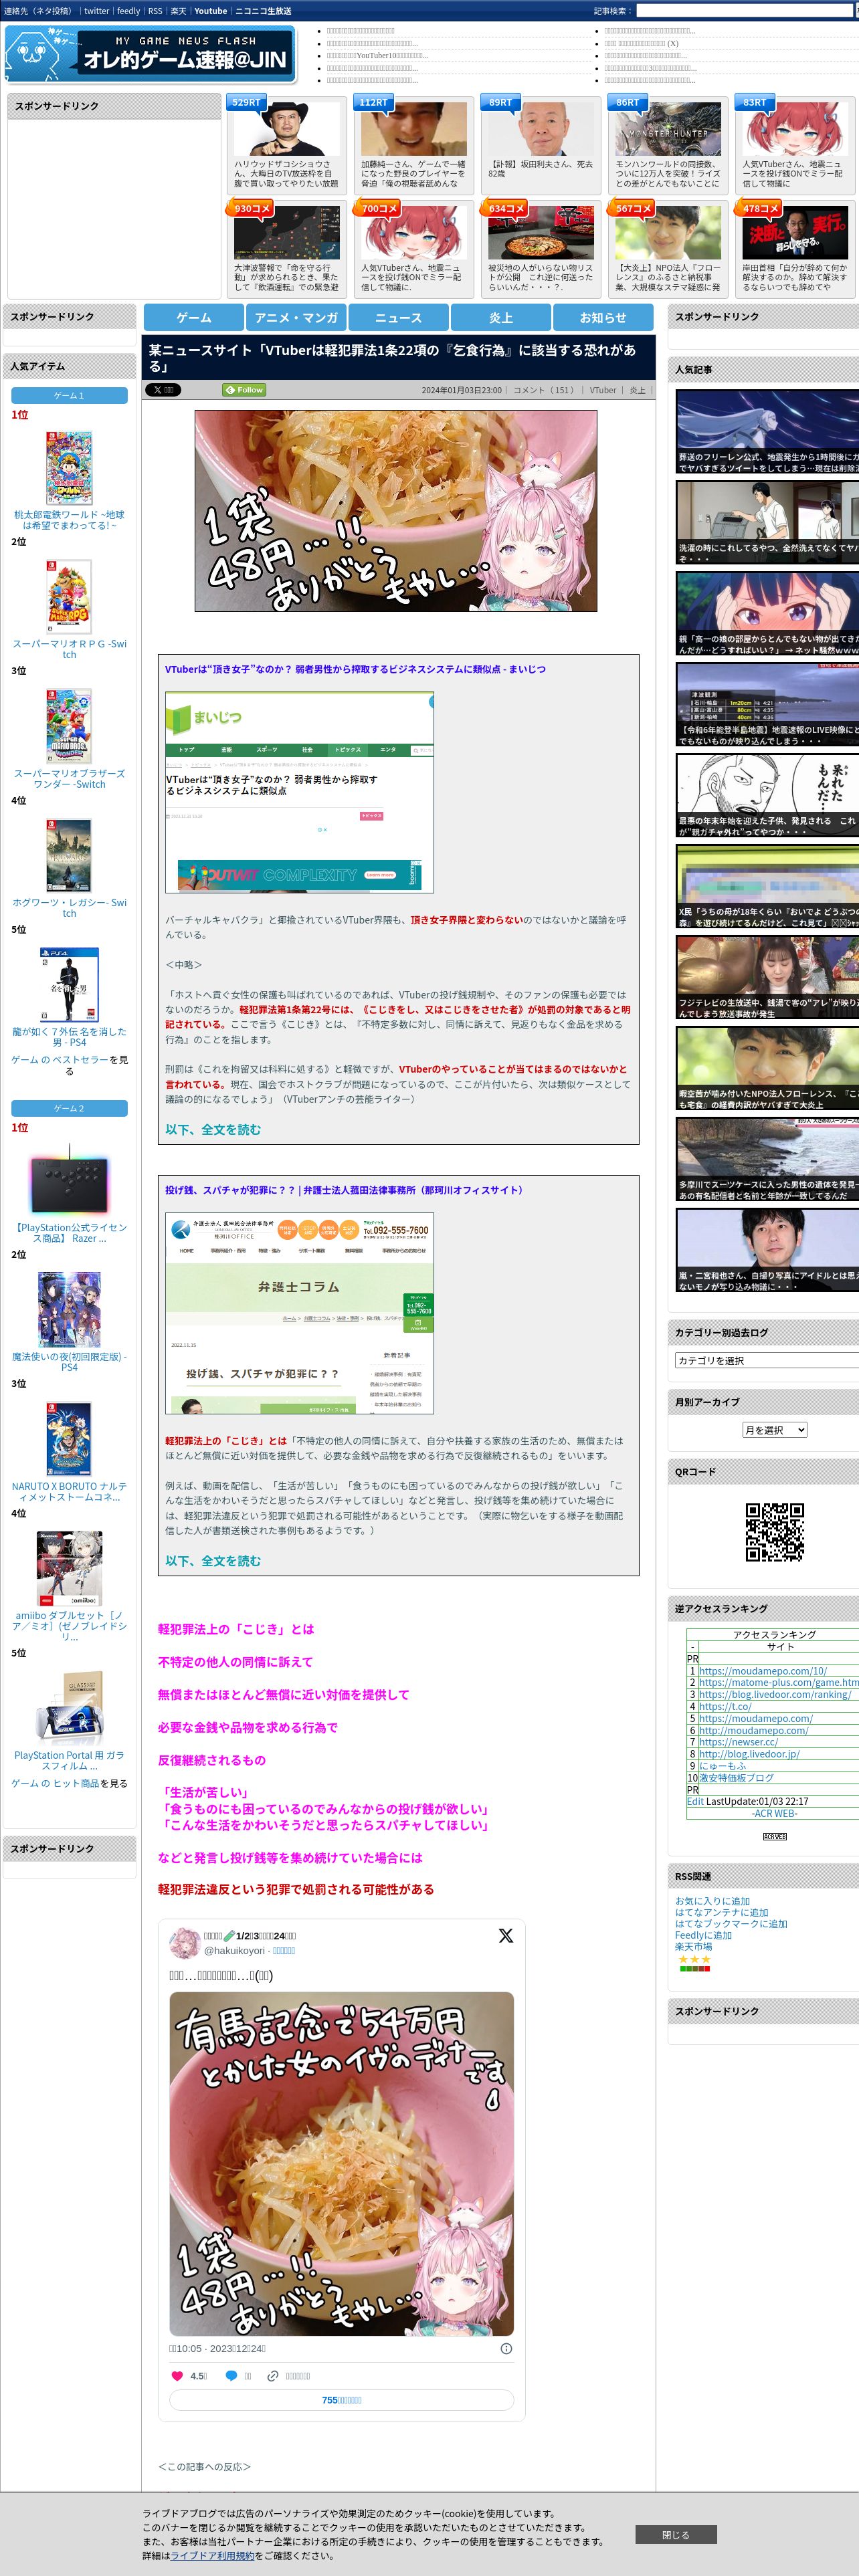
Task: Click the まいじつ article headline link
Action: [x=355, y=669]
